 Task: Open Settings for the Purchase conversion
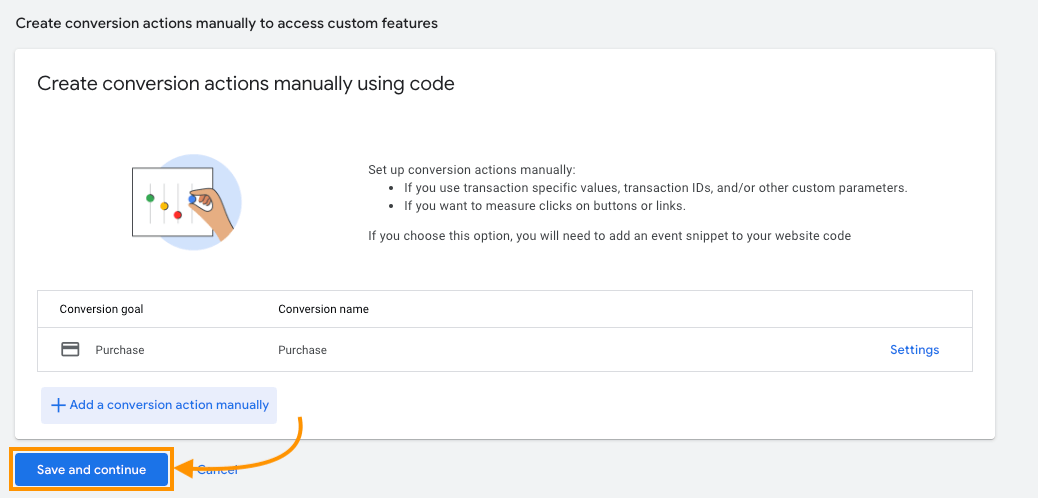pos(914,350)
